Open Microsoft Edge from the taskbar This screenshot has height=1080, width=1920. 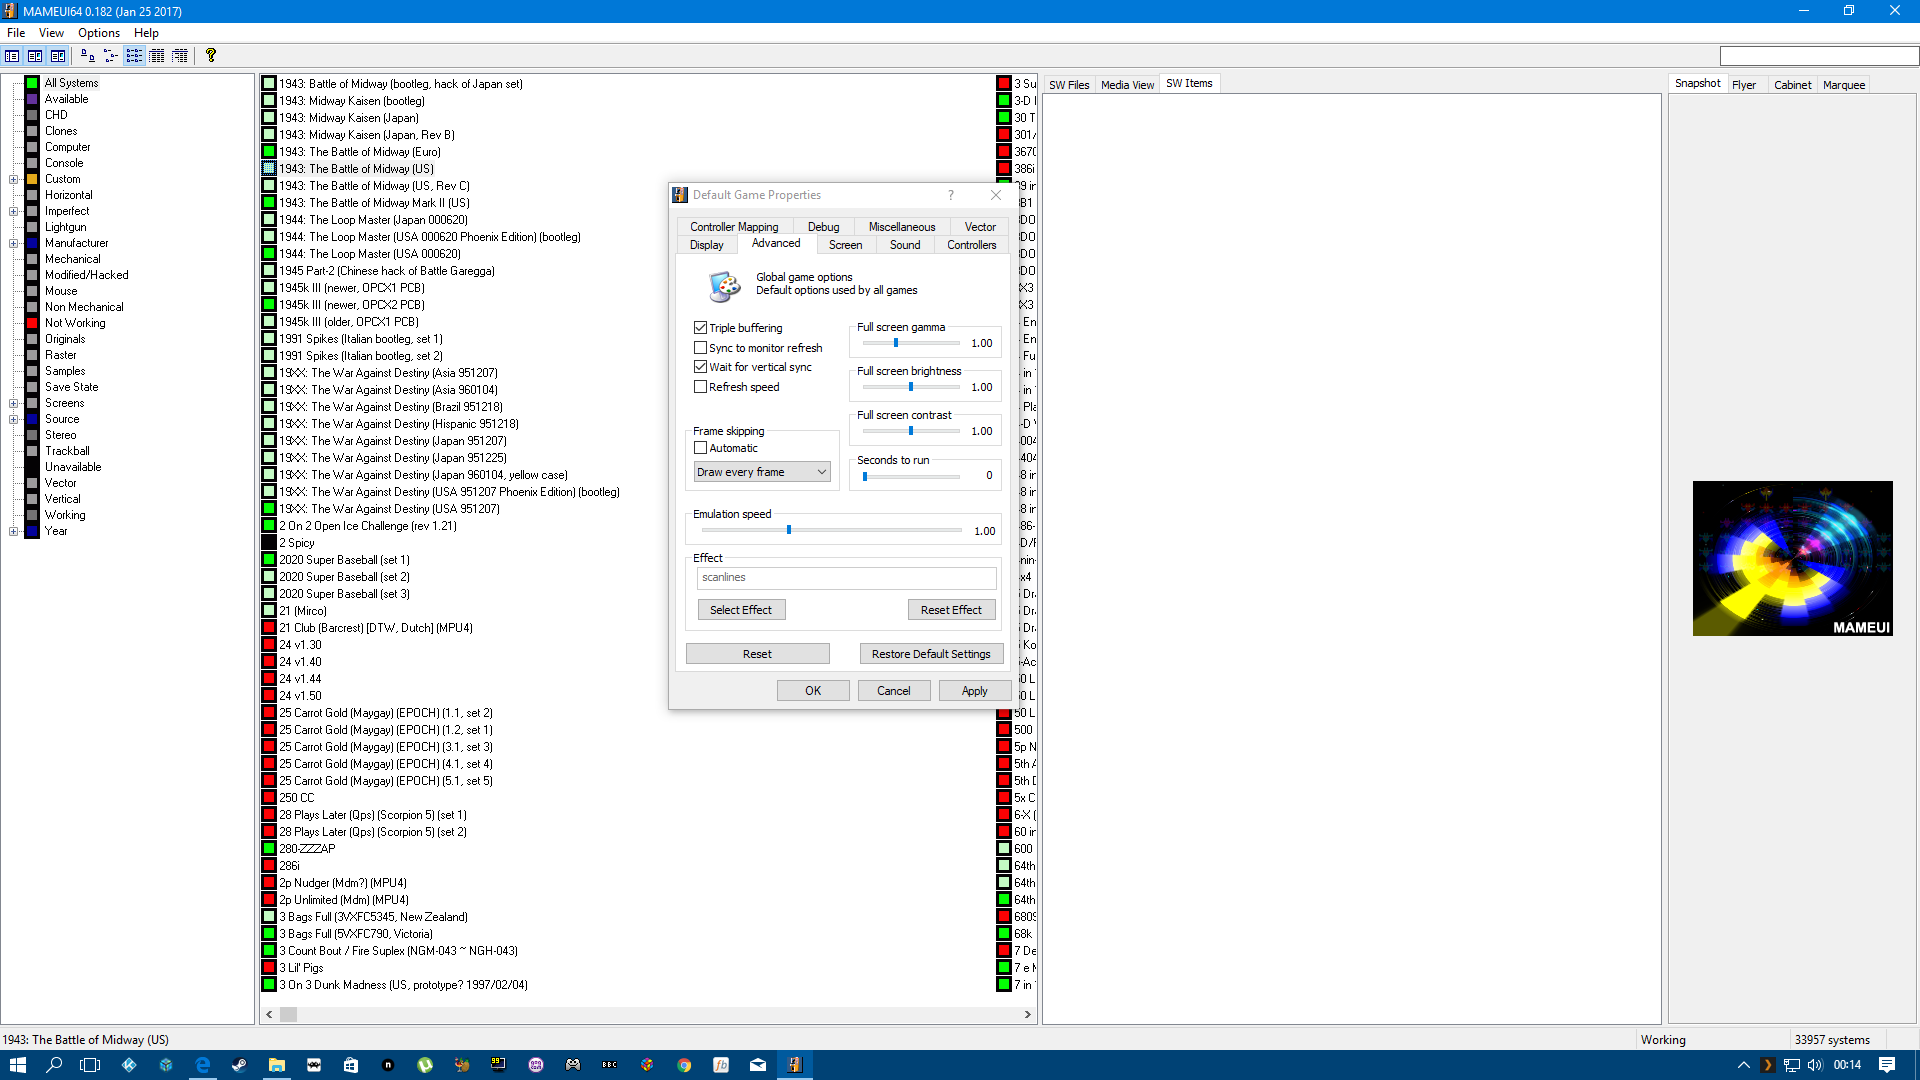point(203,1065)
